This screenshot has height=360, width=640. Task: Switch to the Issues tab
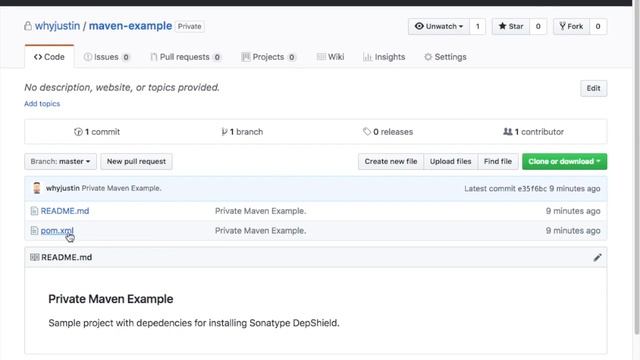[106, 57]
